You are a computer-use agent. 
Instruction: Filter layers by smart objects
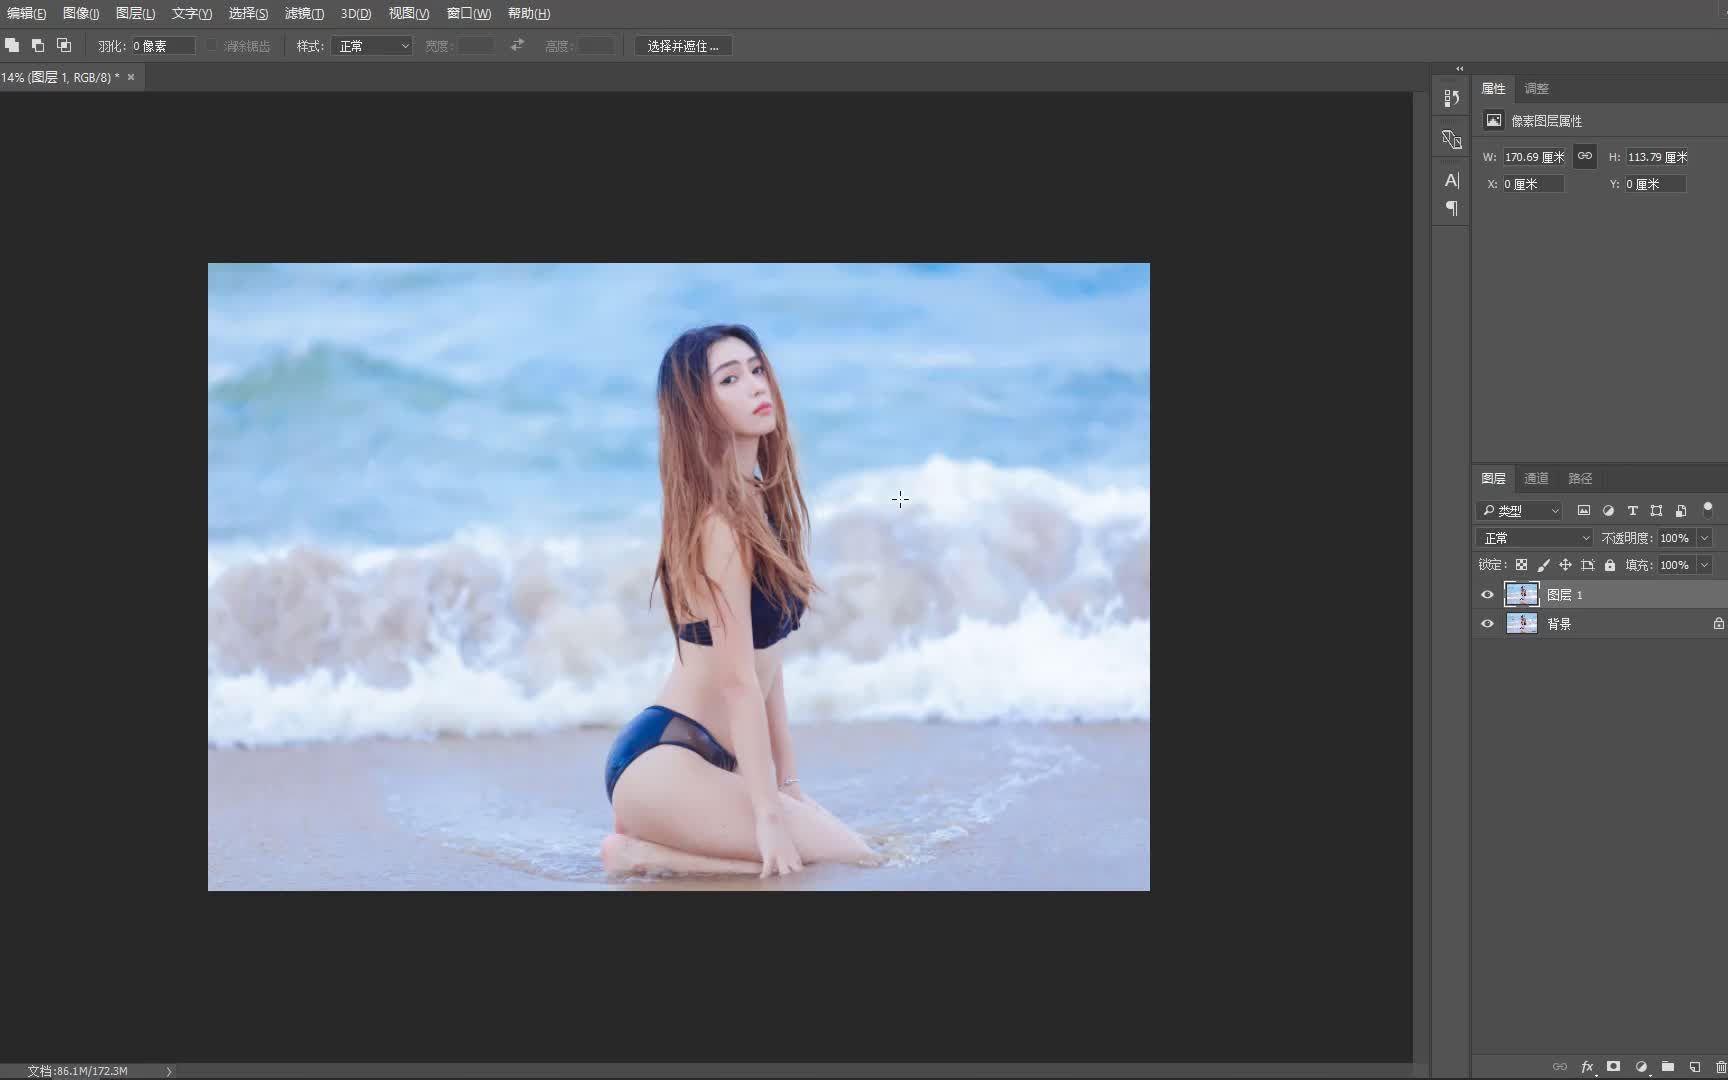coord(1681,510)
